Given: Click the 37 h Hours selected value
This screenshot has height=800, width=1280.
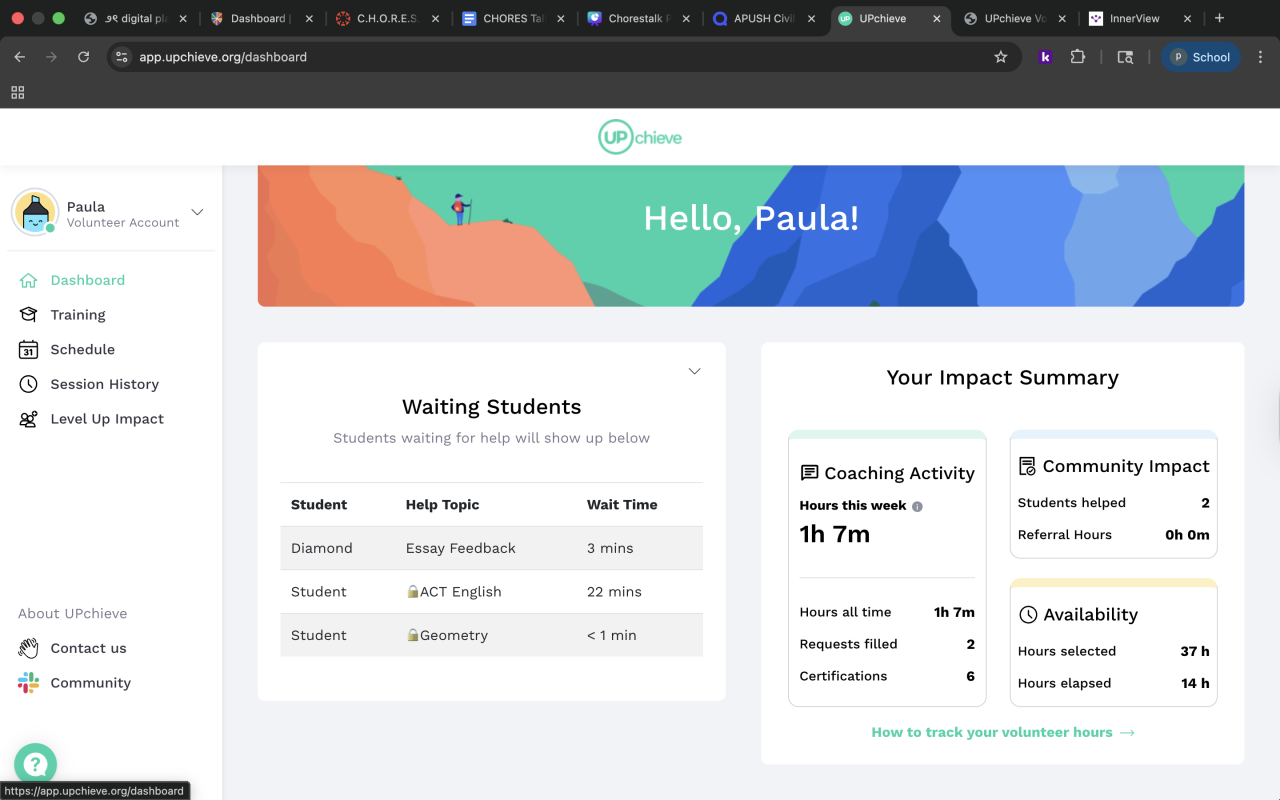Looking at the screenshot, I should click(1195, 651).
